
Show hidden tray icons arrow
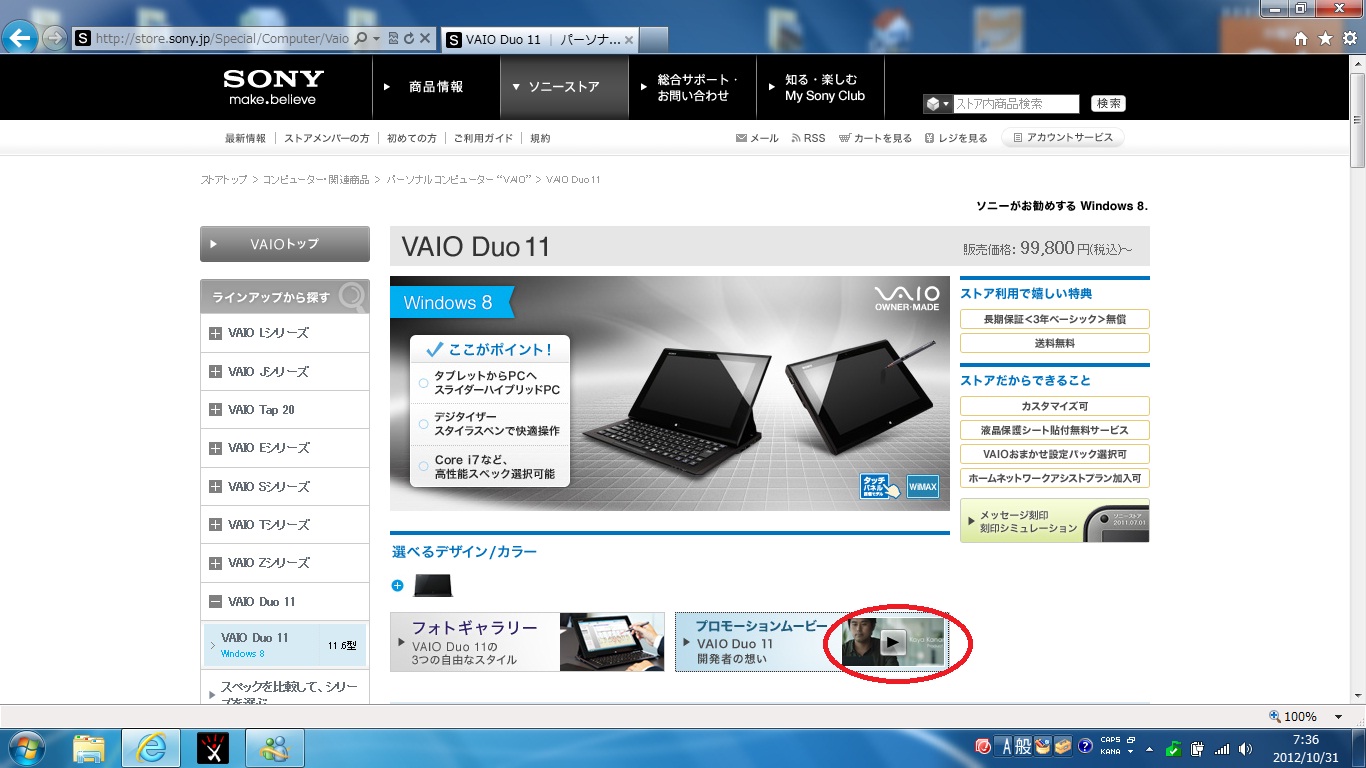1150,748
